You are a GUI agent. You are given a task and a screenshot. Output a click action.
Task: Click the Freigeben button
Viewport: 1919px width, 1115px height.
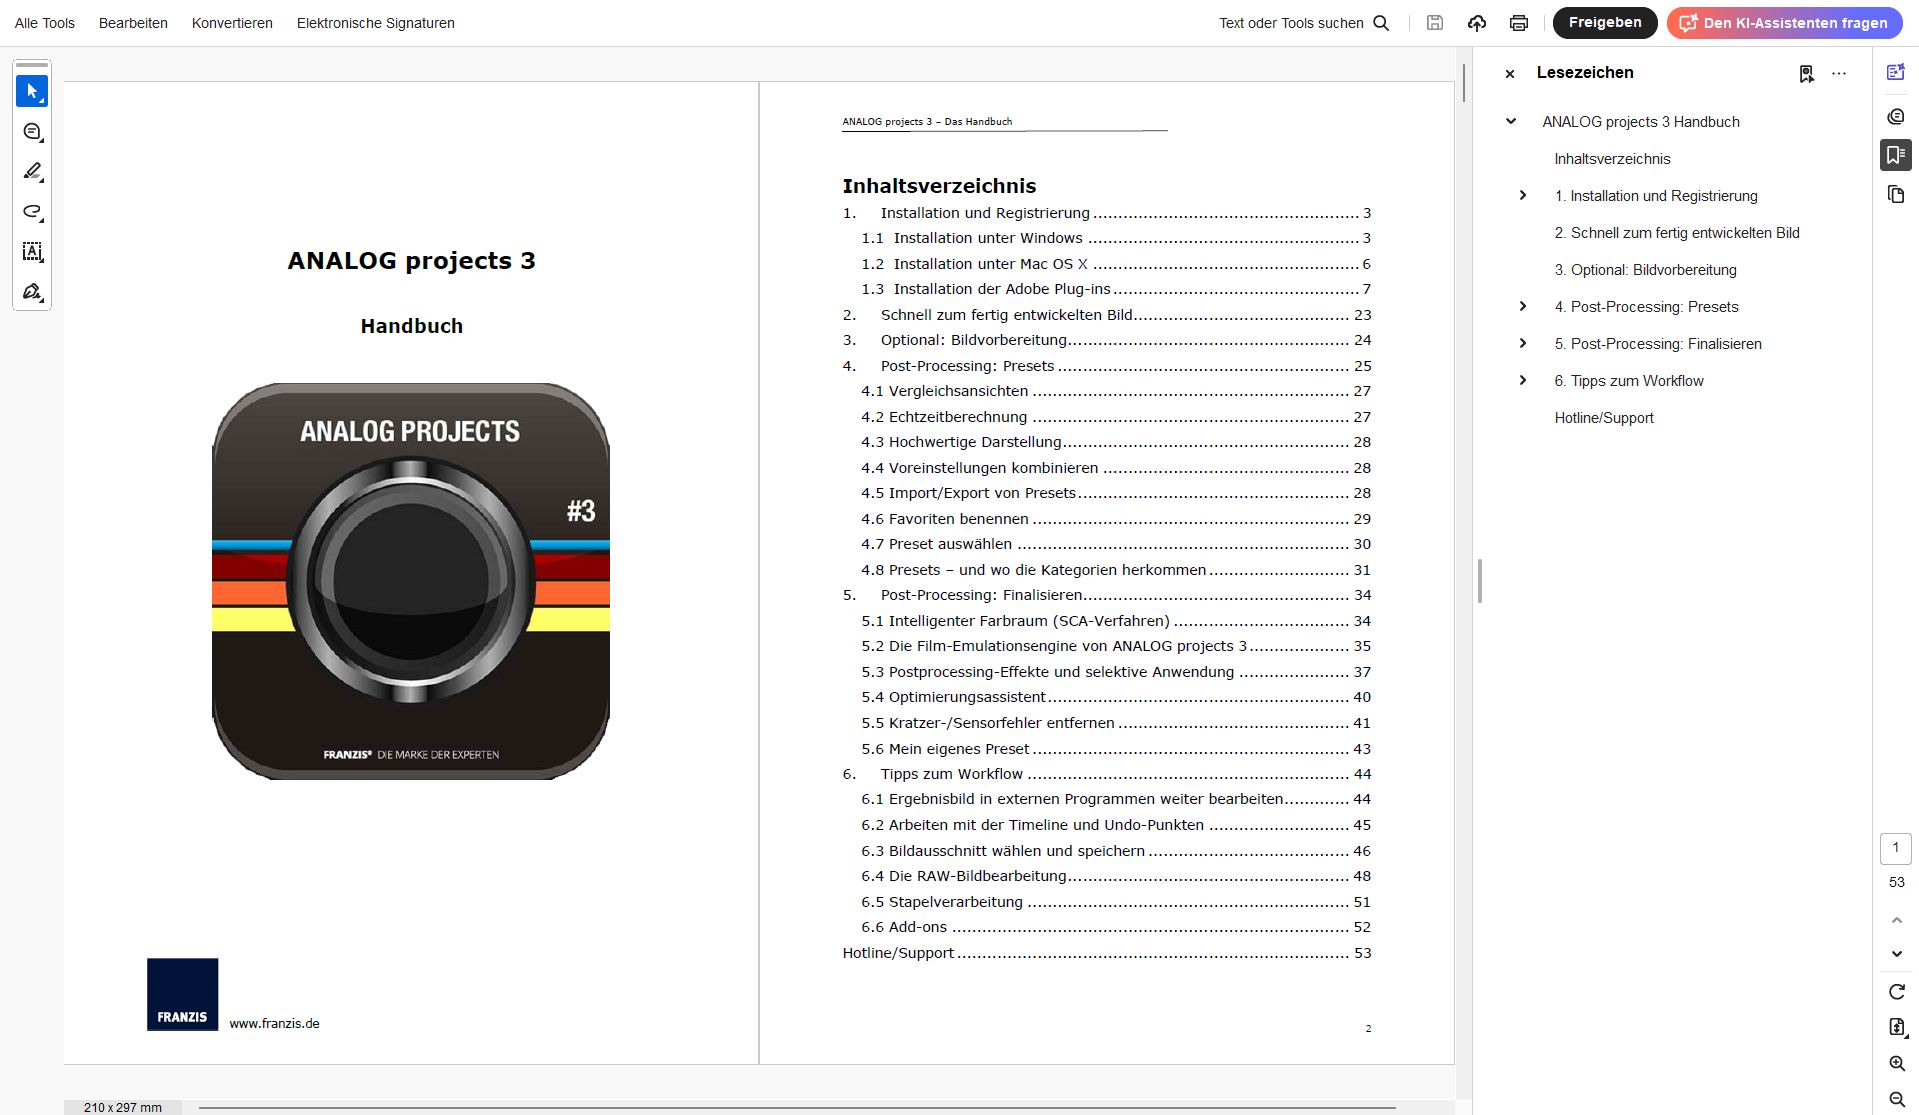tap(1605, 22)
